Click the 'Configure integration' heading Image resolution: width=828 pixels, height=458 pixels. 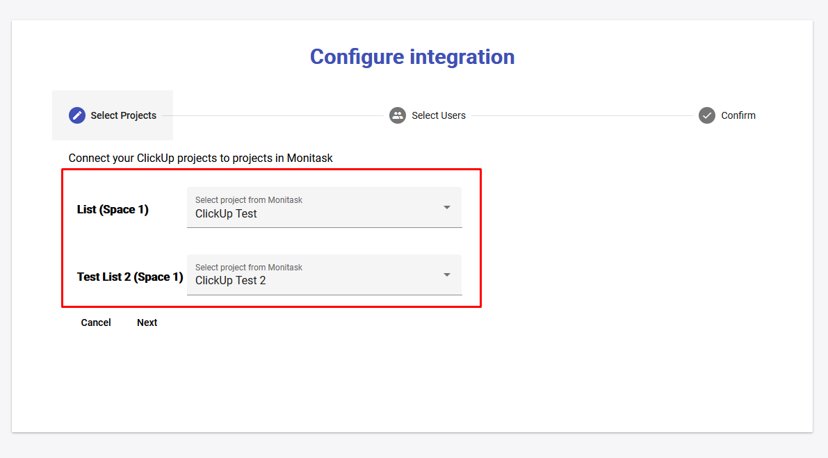click(x=412, y=56)
